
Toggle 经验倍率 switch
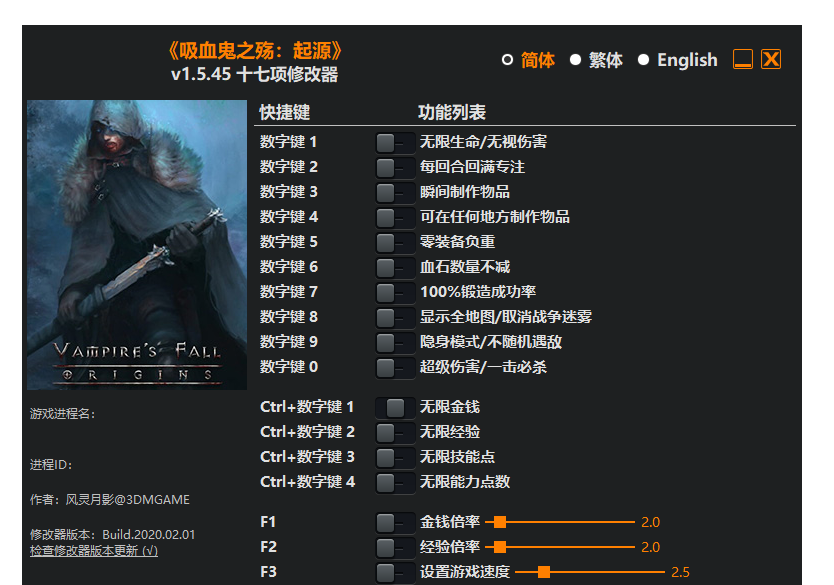click(x=395, y=548)
